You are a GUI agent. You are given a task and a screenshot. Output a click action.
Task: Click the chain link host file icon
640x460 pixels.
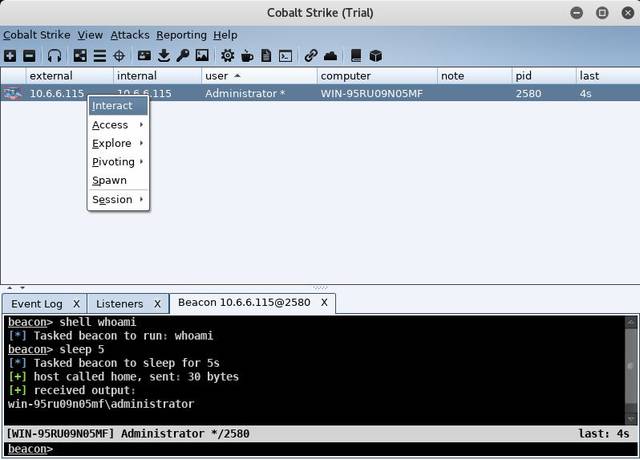pyautogui.click(x=311, y=56)
